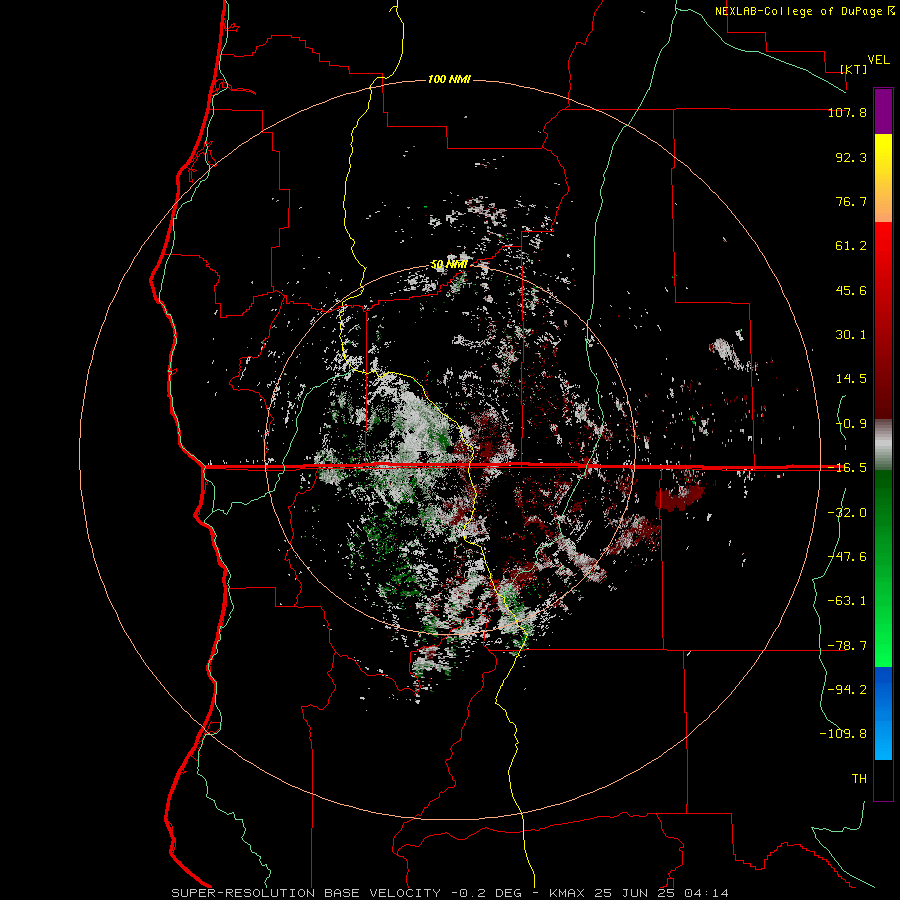Select the 107.8 velocity scale value
Viewport: 900px width, 900px height.
(x=847, y=112)
